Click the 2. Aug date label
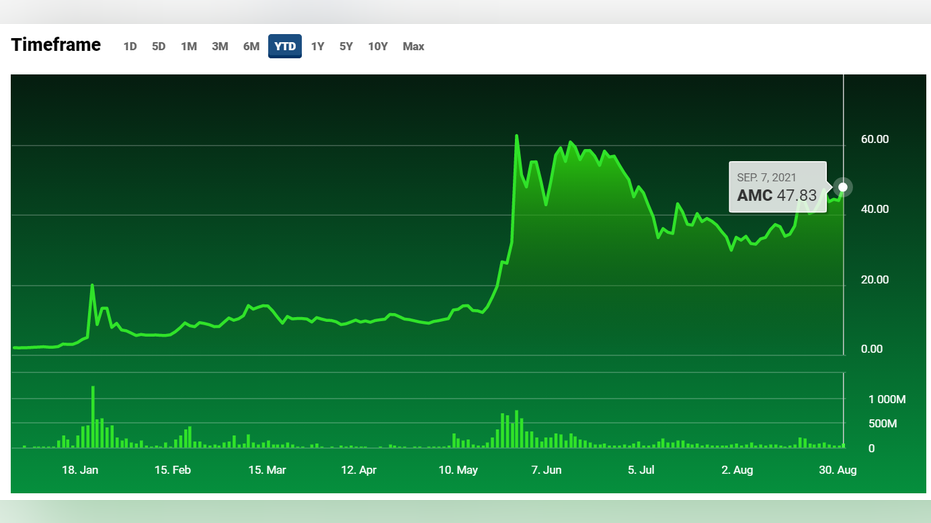The width and height of the screenshot is (931, 523). [737, 470]
